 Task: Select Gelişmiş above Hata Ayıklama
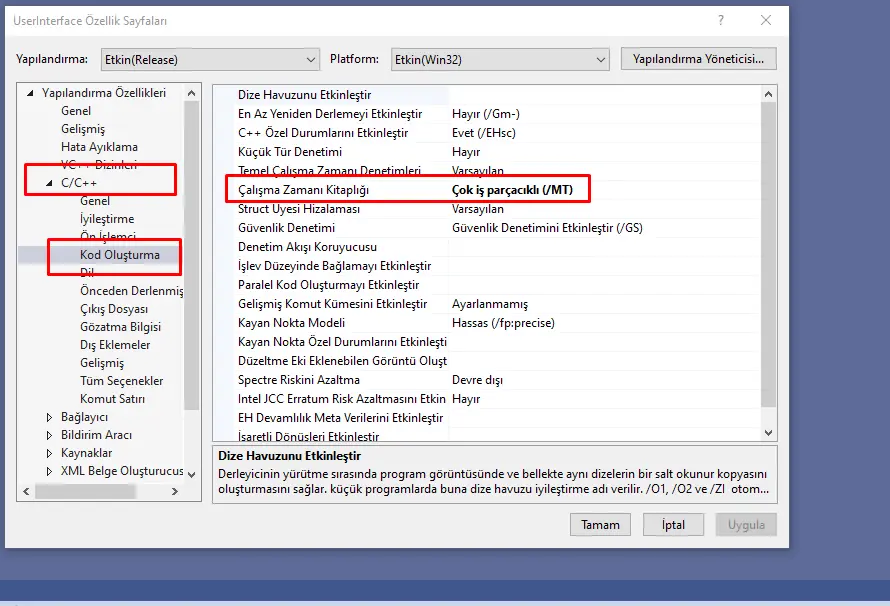click(x=83, y=129)
